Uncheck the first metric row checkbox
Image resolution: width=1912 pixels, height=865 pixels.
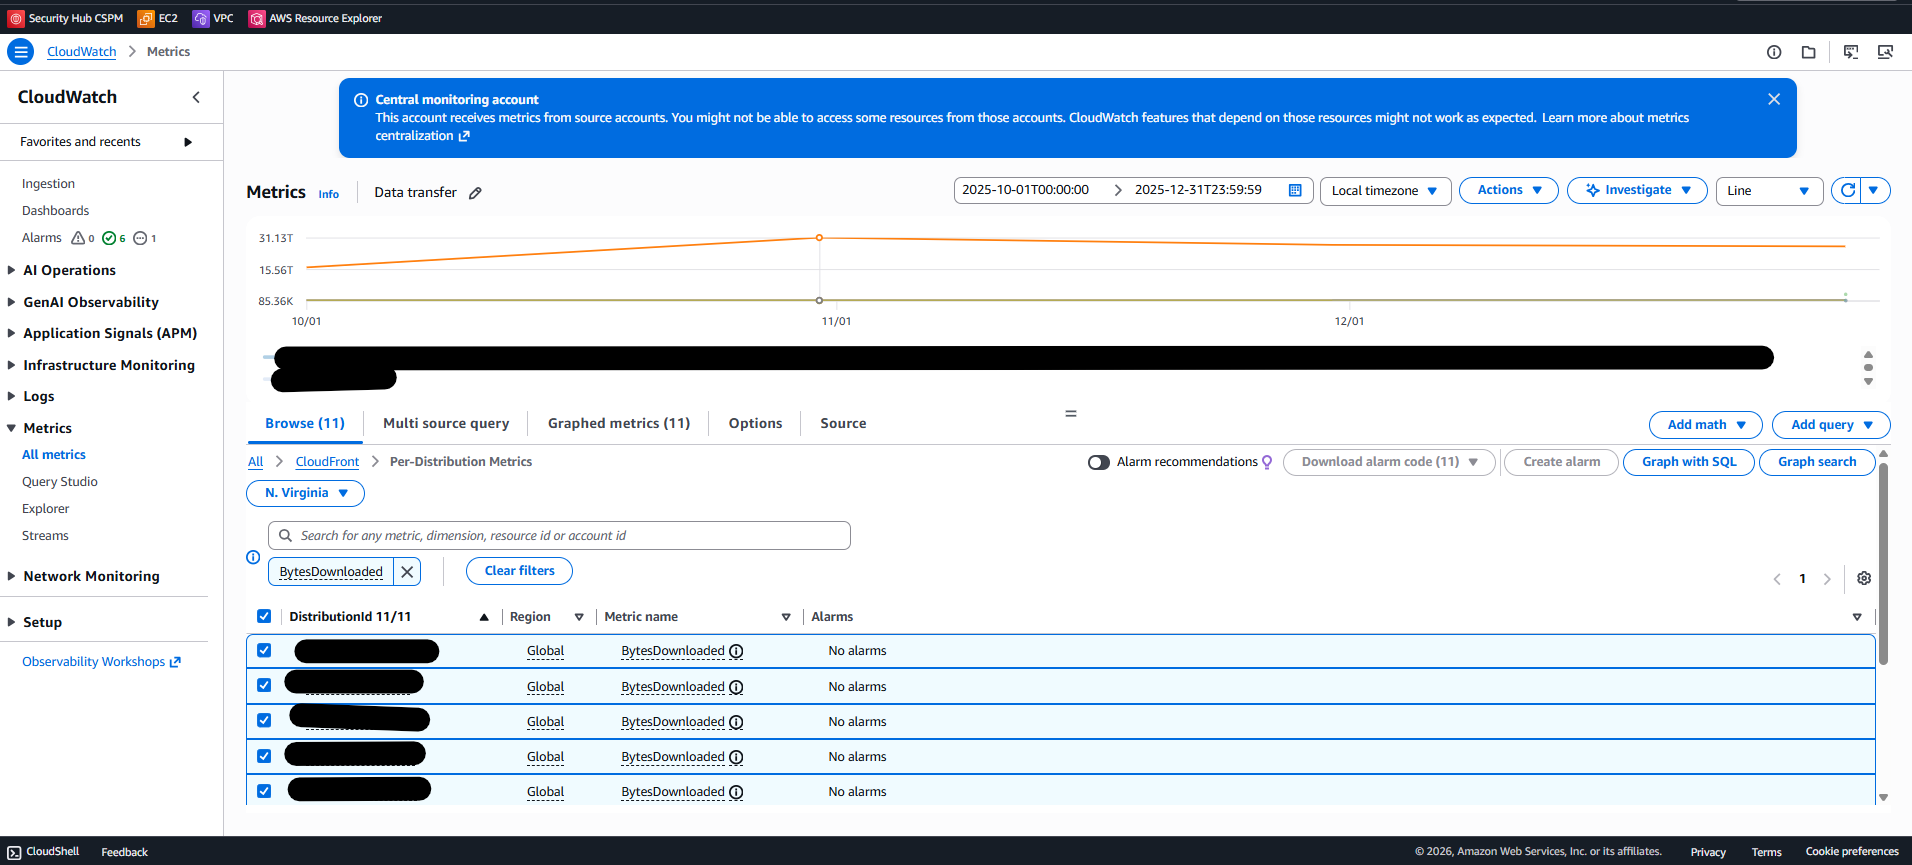click(x=264, y=650)
